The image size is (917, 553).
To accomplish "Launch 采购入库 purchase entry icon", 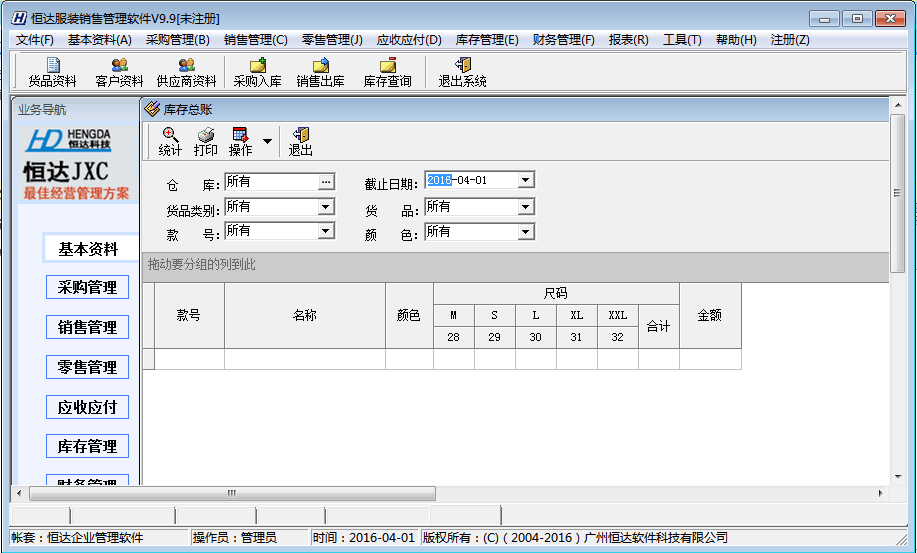I will [x=257, y=72].
